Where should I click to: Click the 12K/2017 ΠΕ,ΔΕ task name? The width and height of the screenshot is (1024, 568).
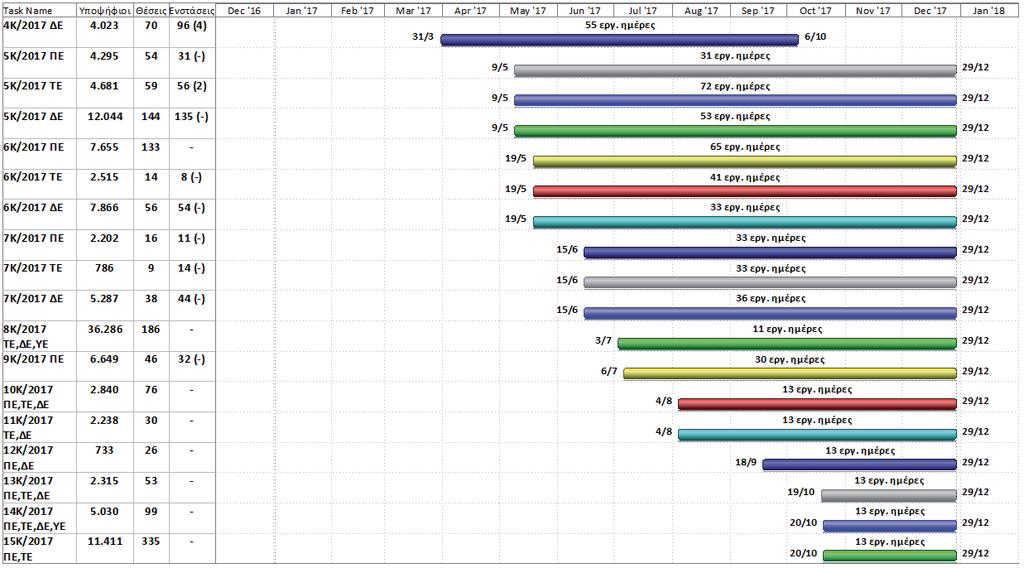(28, 458)
